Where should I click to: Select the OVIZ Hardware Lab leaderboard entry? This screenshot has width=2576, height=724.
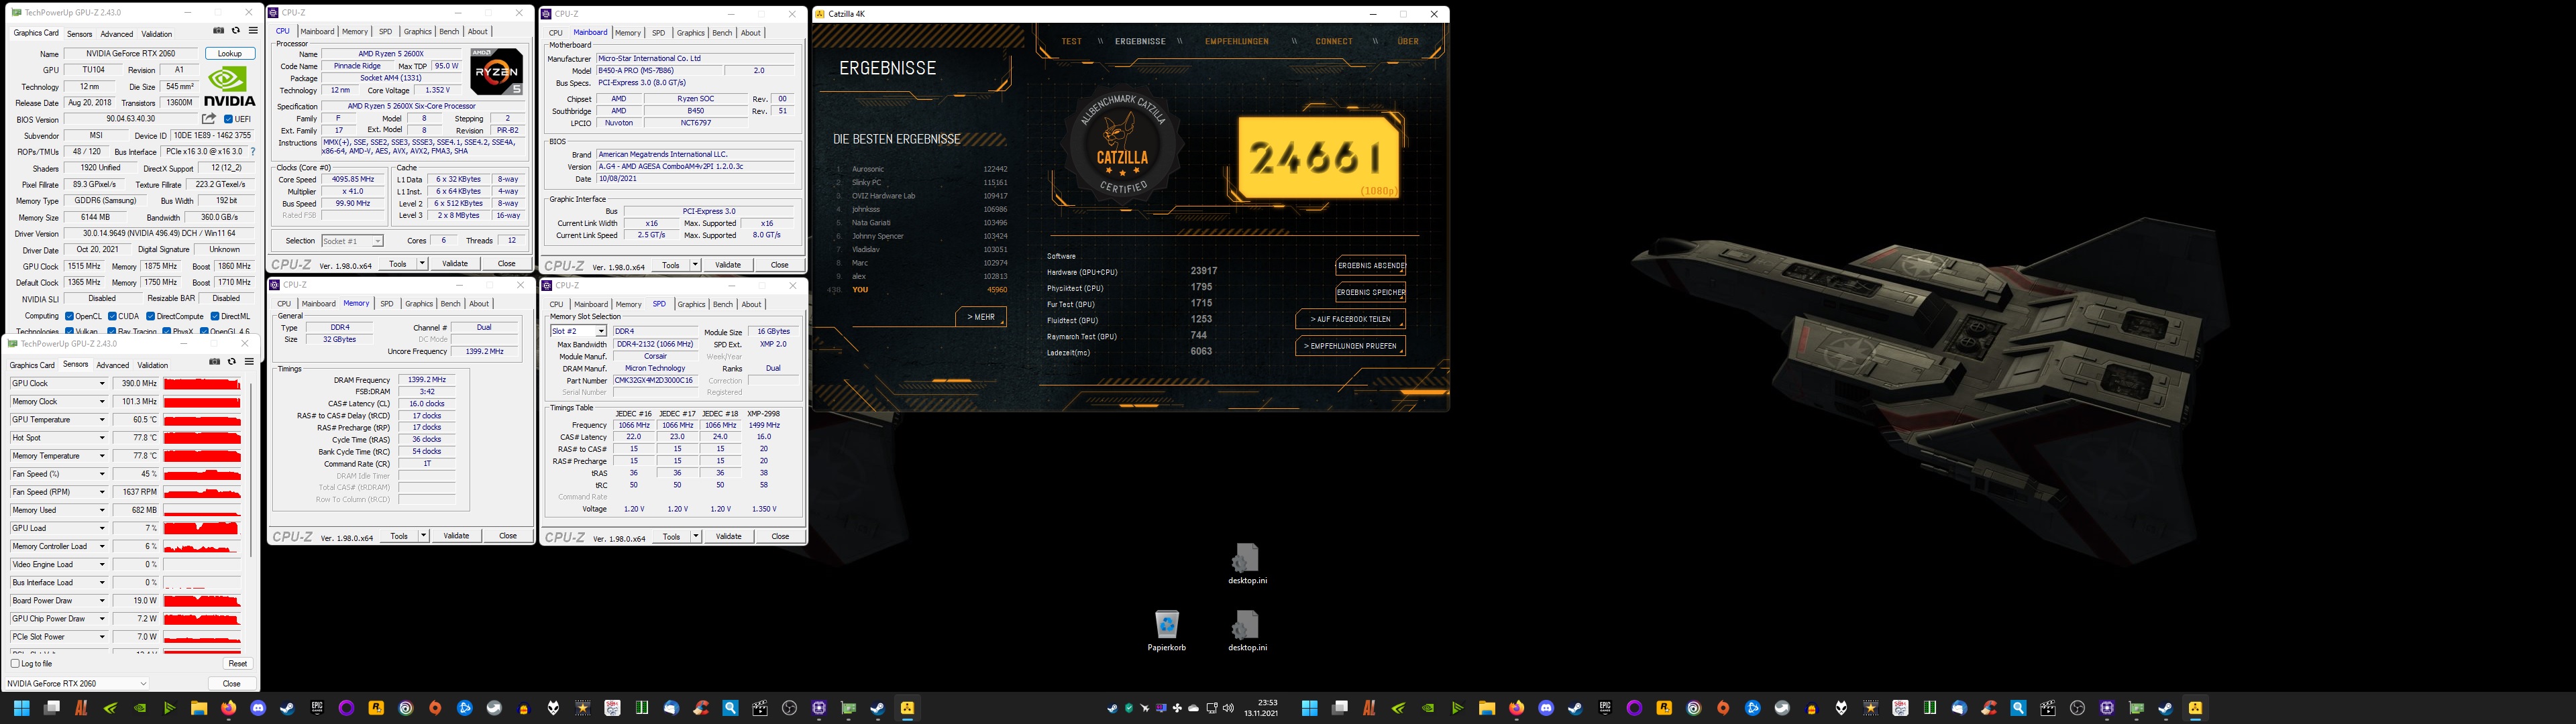click(921, 196)
